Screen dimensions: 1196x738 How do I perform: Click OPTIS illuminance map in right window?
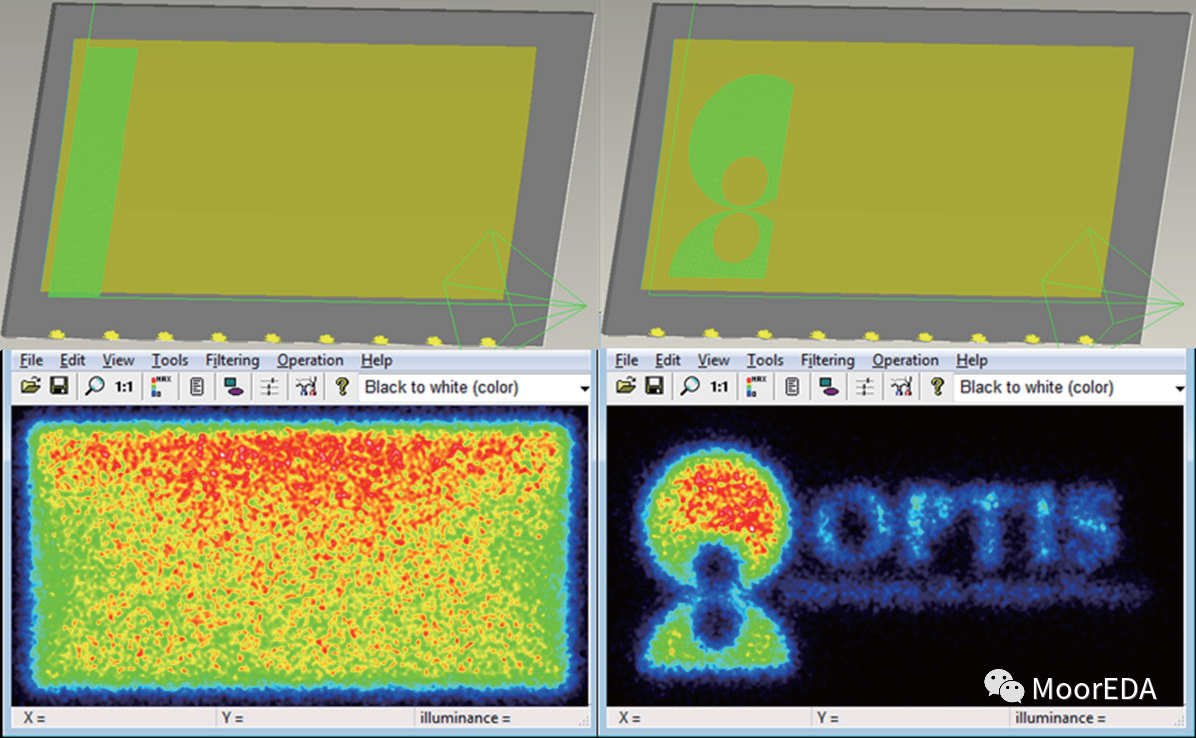click(895, 555)
